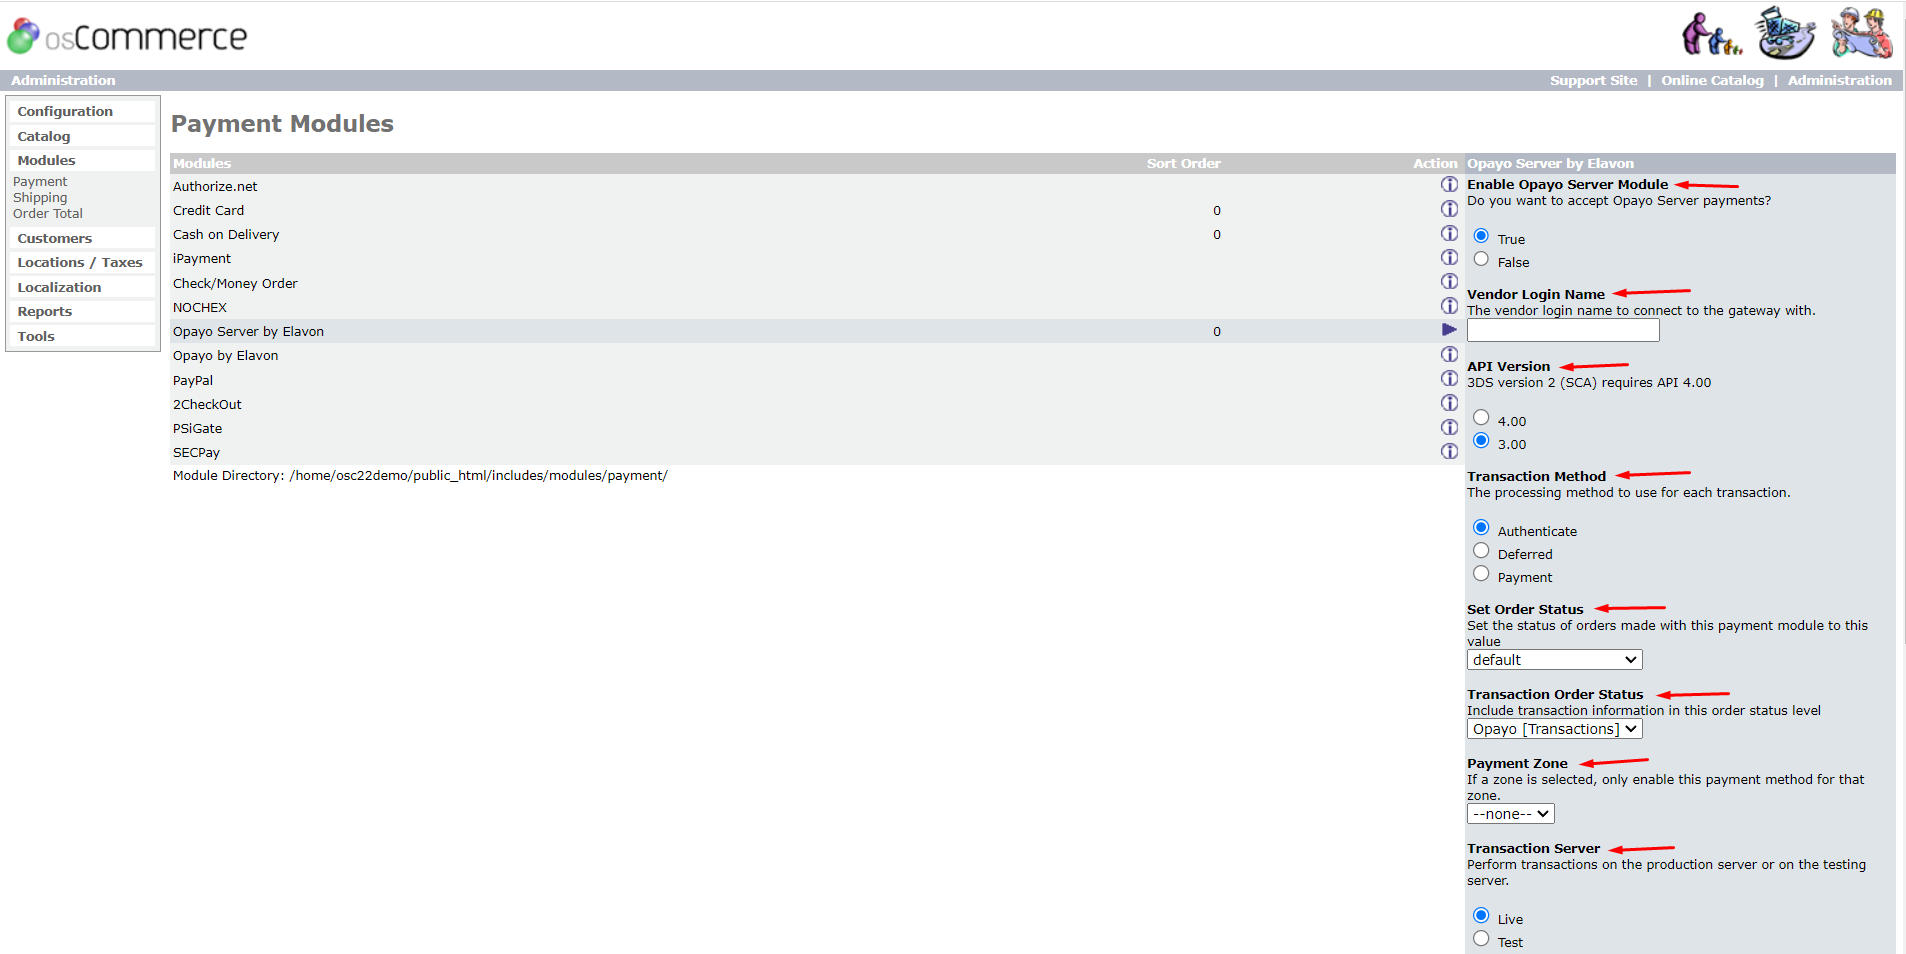Image resolution: width=1906 pixels, height=954 pixels.
Task: Set Enable Opayo Server Module to True
Action: pyautogui.click(x=1481, y=236)
